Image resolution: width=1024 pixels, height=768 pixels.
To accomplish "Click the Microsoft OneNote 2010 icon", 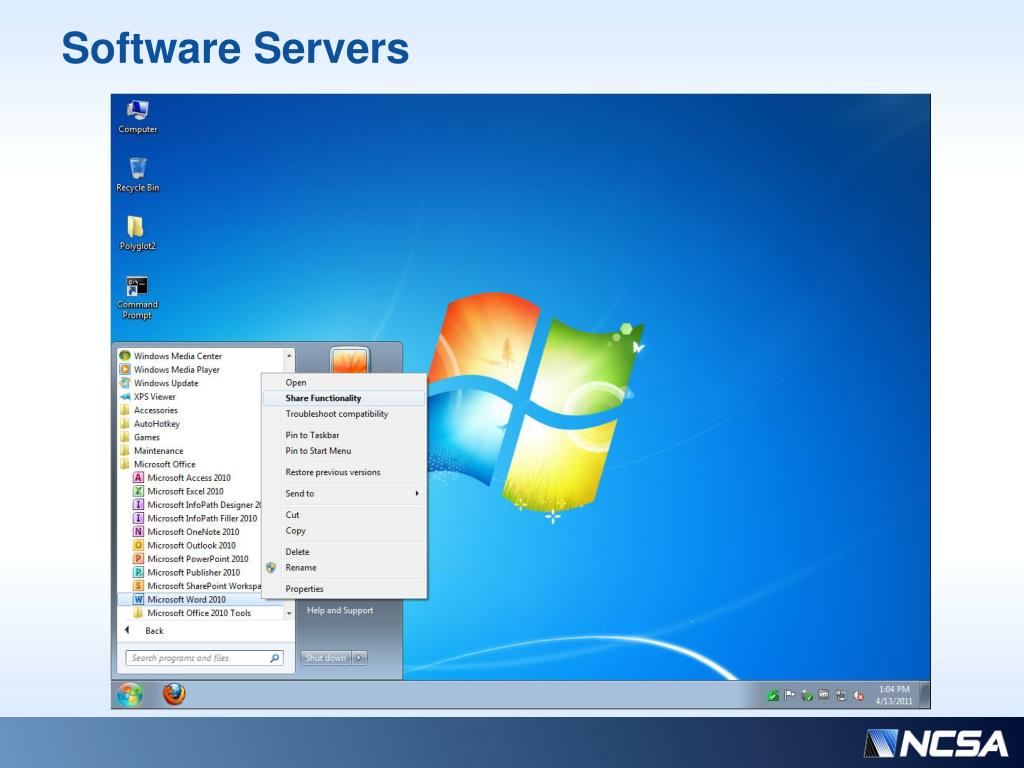I will click(138, 532).
